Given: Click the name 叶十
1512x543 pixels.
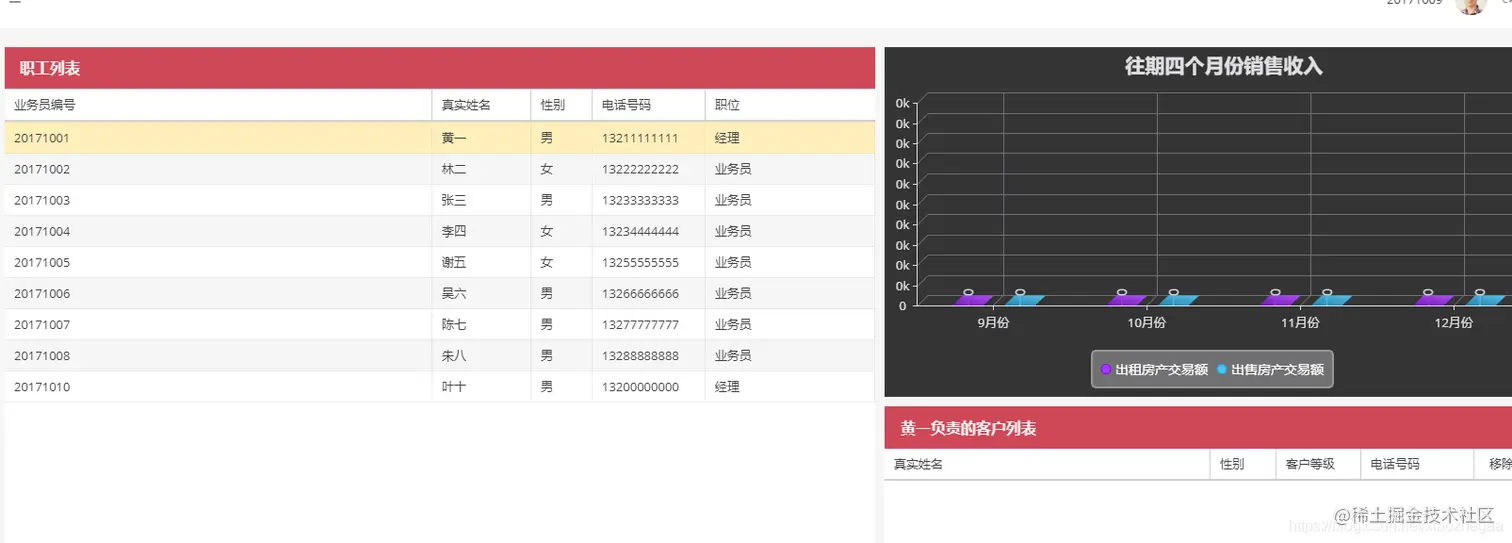Looking at the screenshot, I should click(454, 386).
